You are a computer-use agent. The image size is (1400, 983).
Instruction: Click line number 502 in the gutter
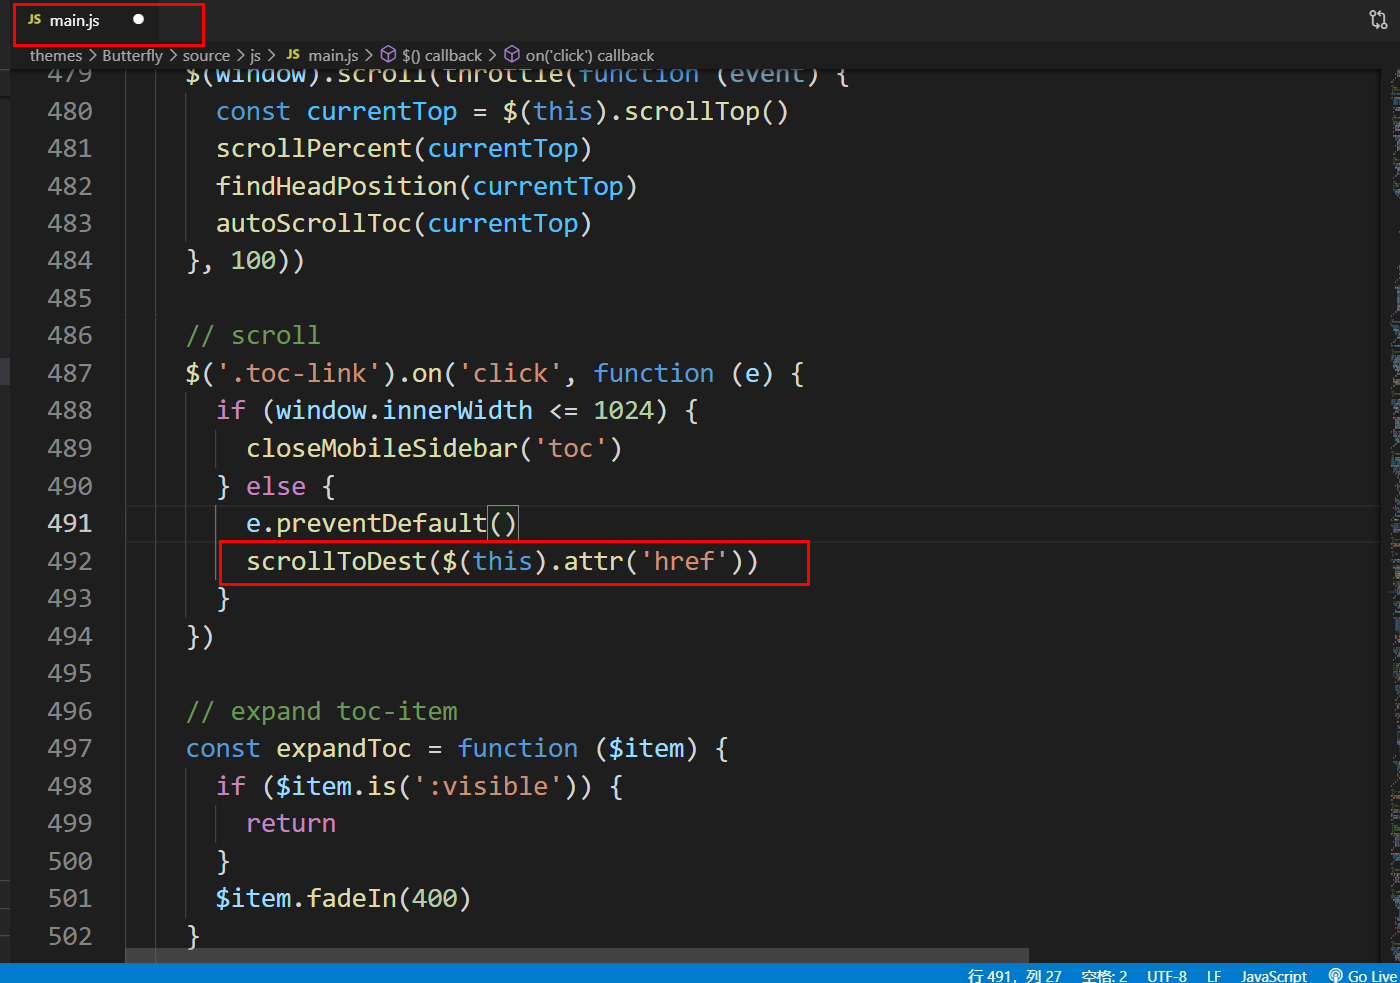tap(70, 936)
